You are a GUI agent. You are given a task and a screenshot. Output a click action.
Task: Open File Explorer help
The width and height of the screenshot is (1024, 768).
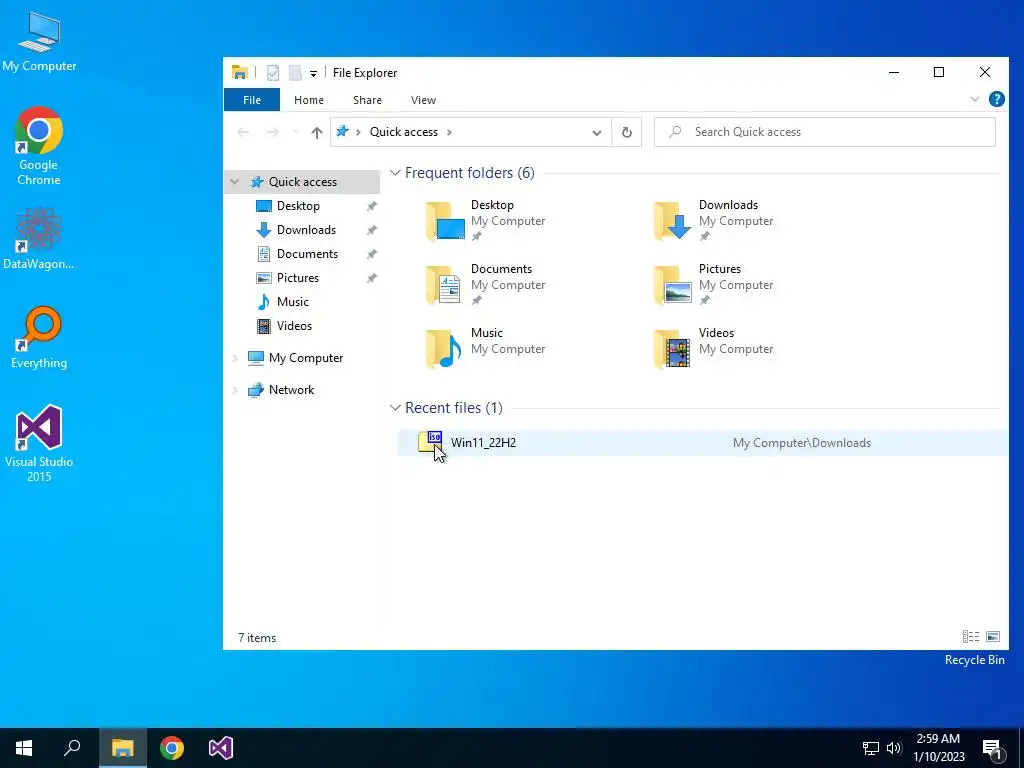(997, 99)
